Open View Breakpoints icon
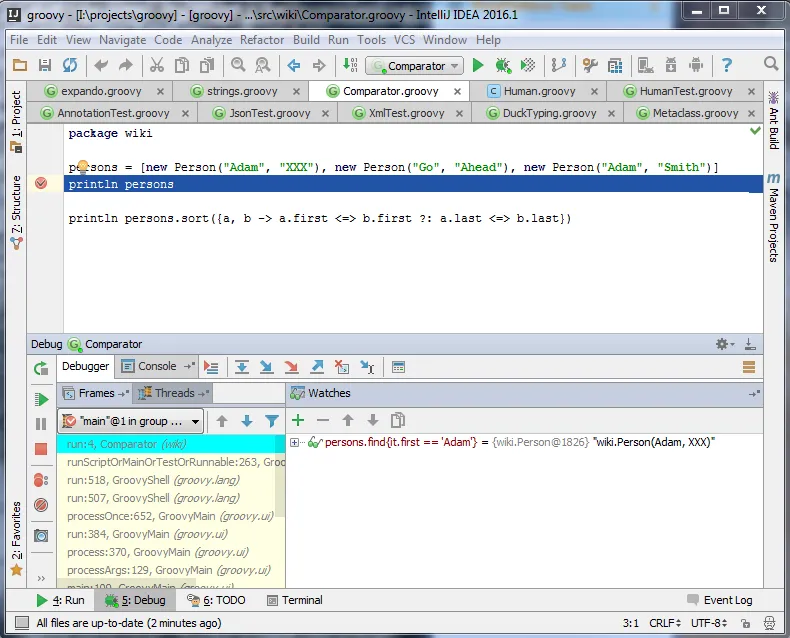The width and height of the screenshot is (790, 638). tap(41, 480)
